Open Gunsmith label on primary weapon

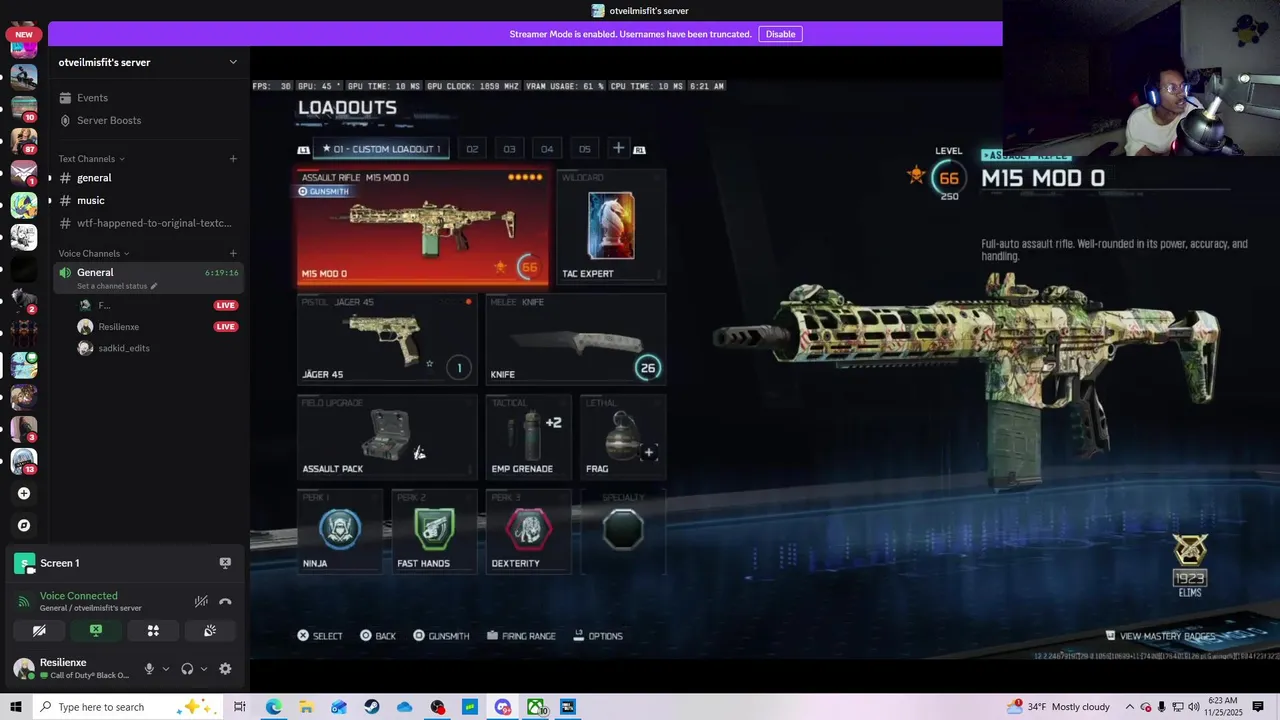[324, 191]
